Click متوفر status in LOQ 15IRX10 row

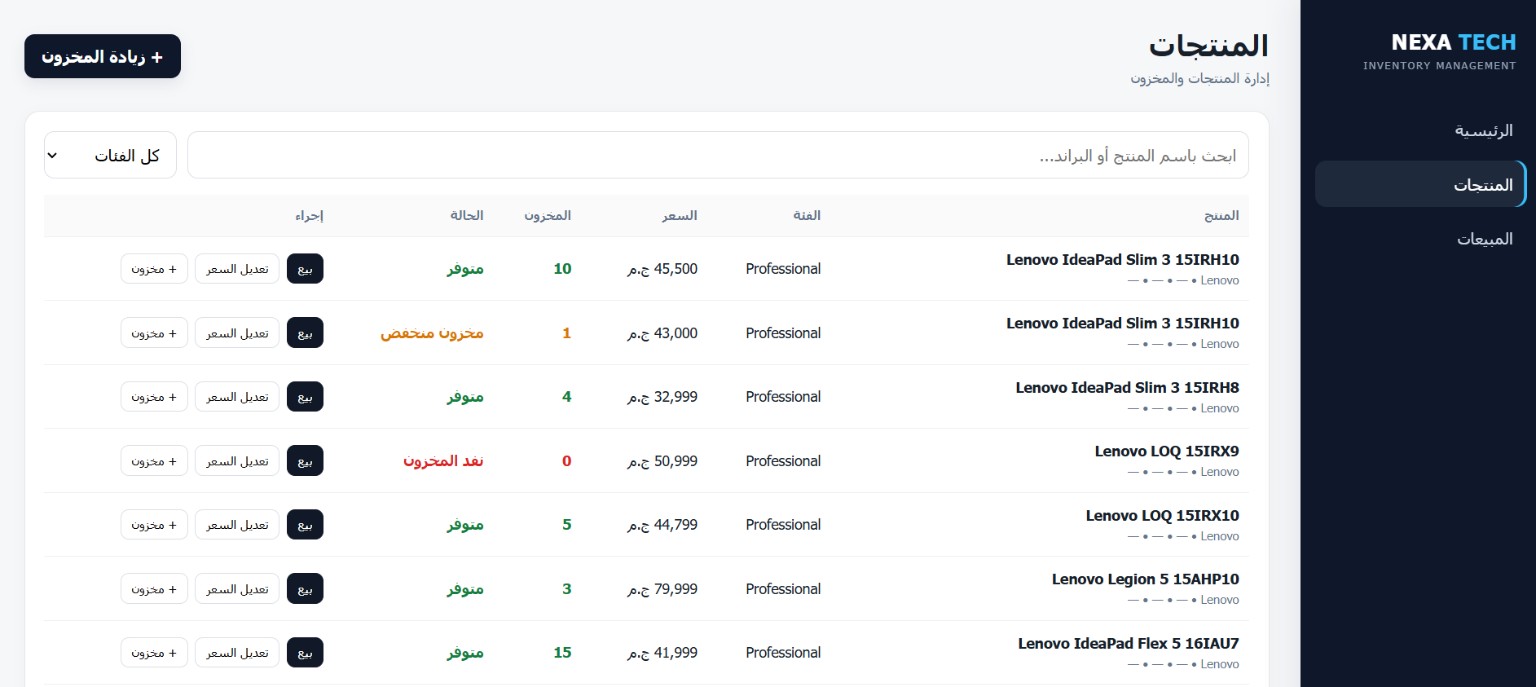click(465, 524)
